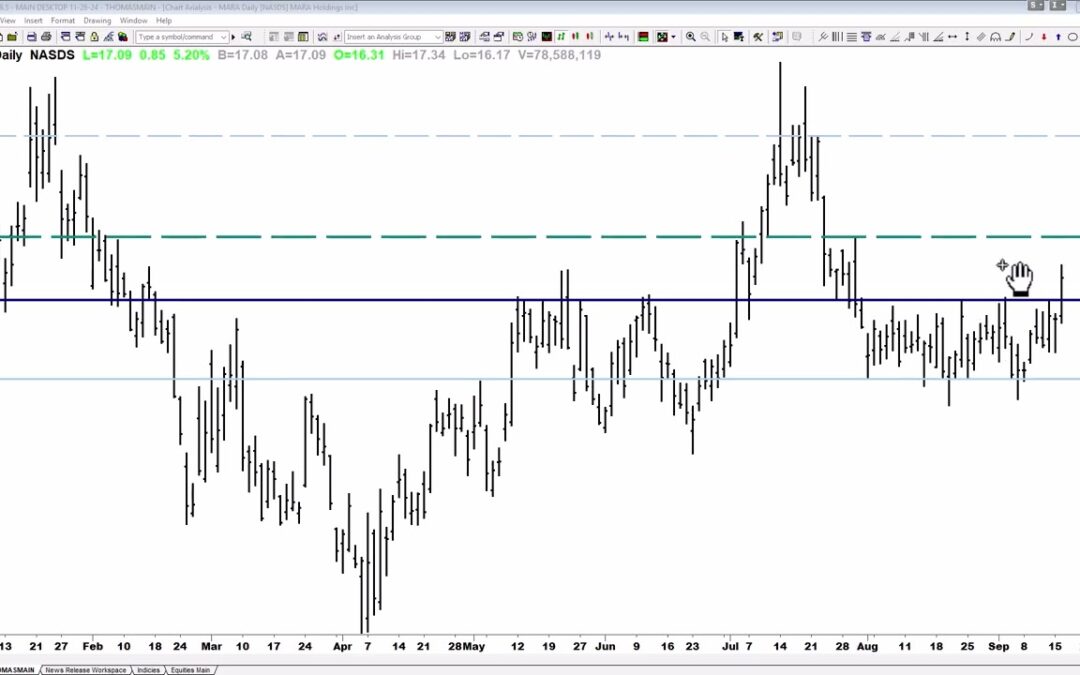Click the red-green color chart icon
Image resolution: width=1080 pixels, height=675 pixels.
tap(643, 37)
